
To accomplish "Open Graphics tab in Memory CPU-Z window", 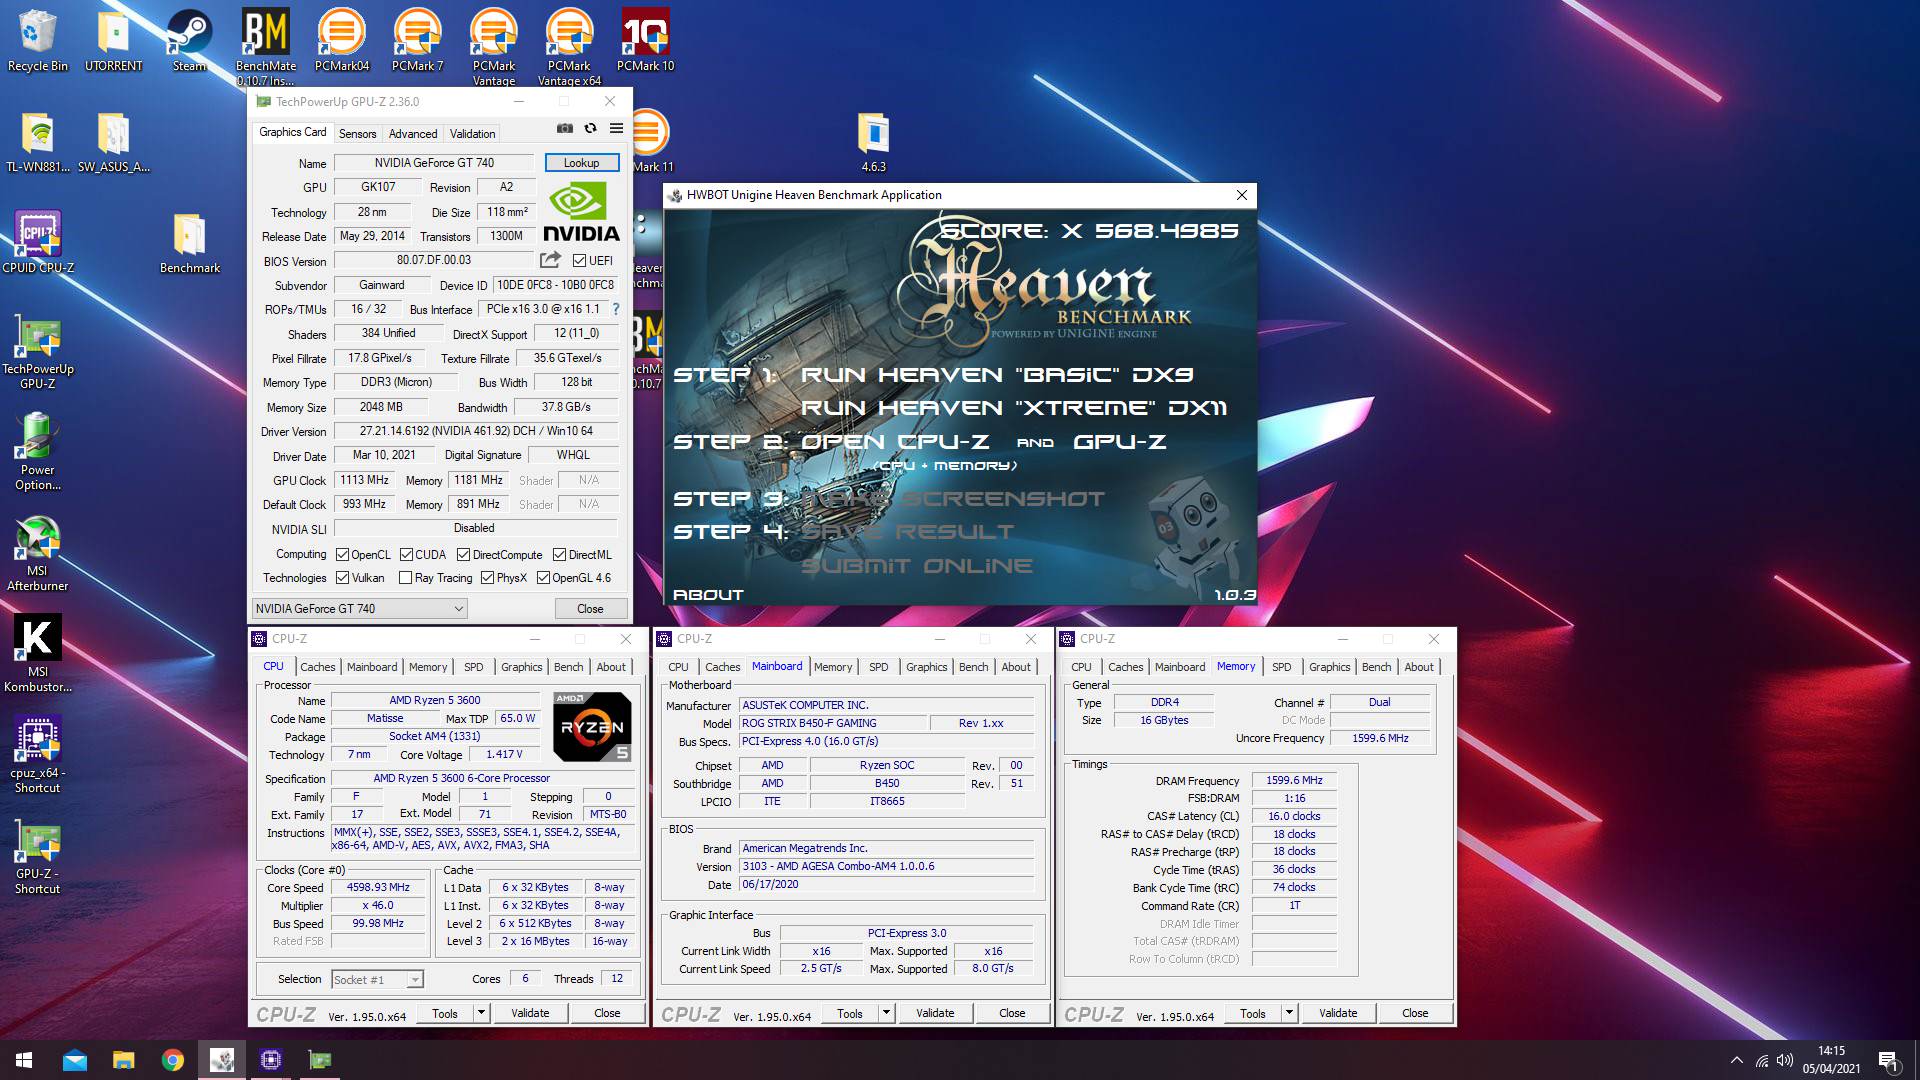I will coord(1329,667).
